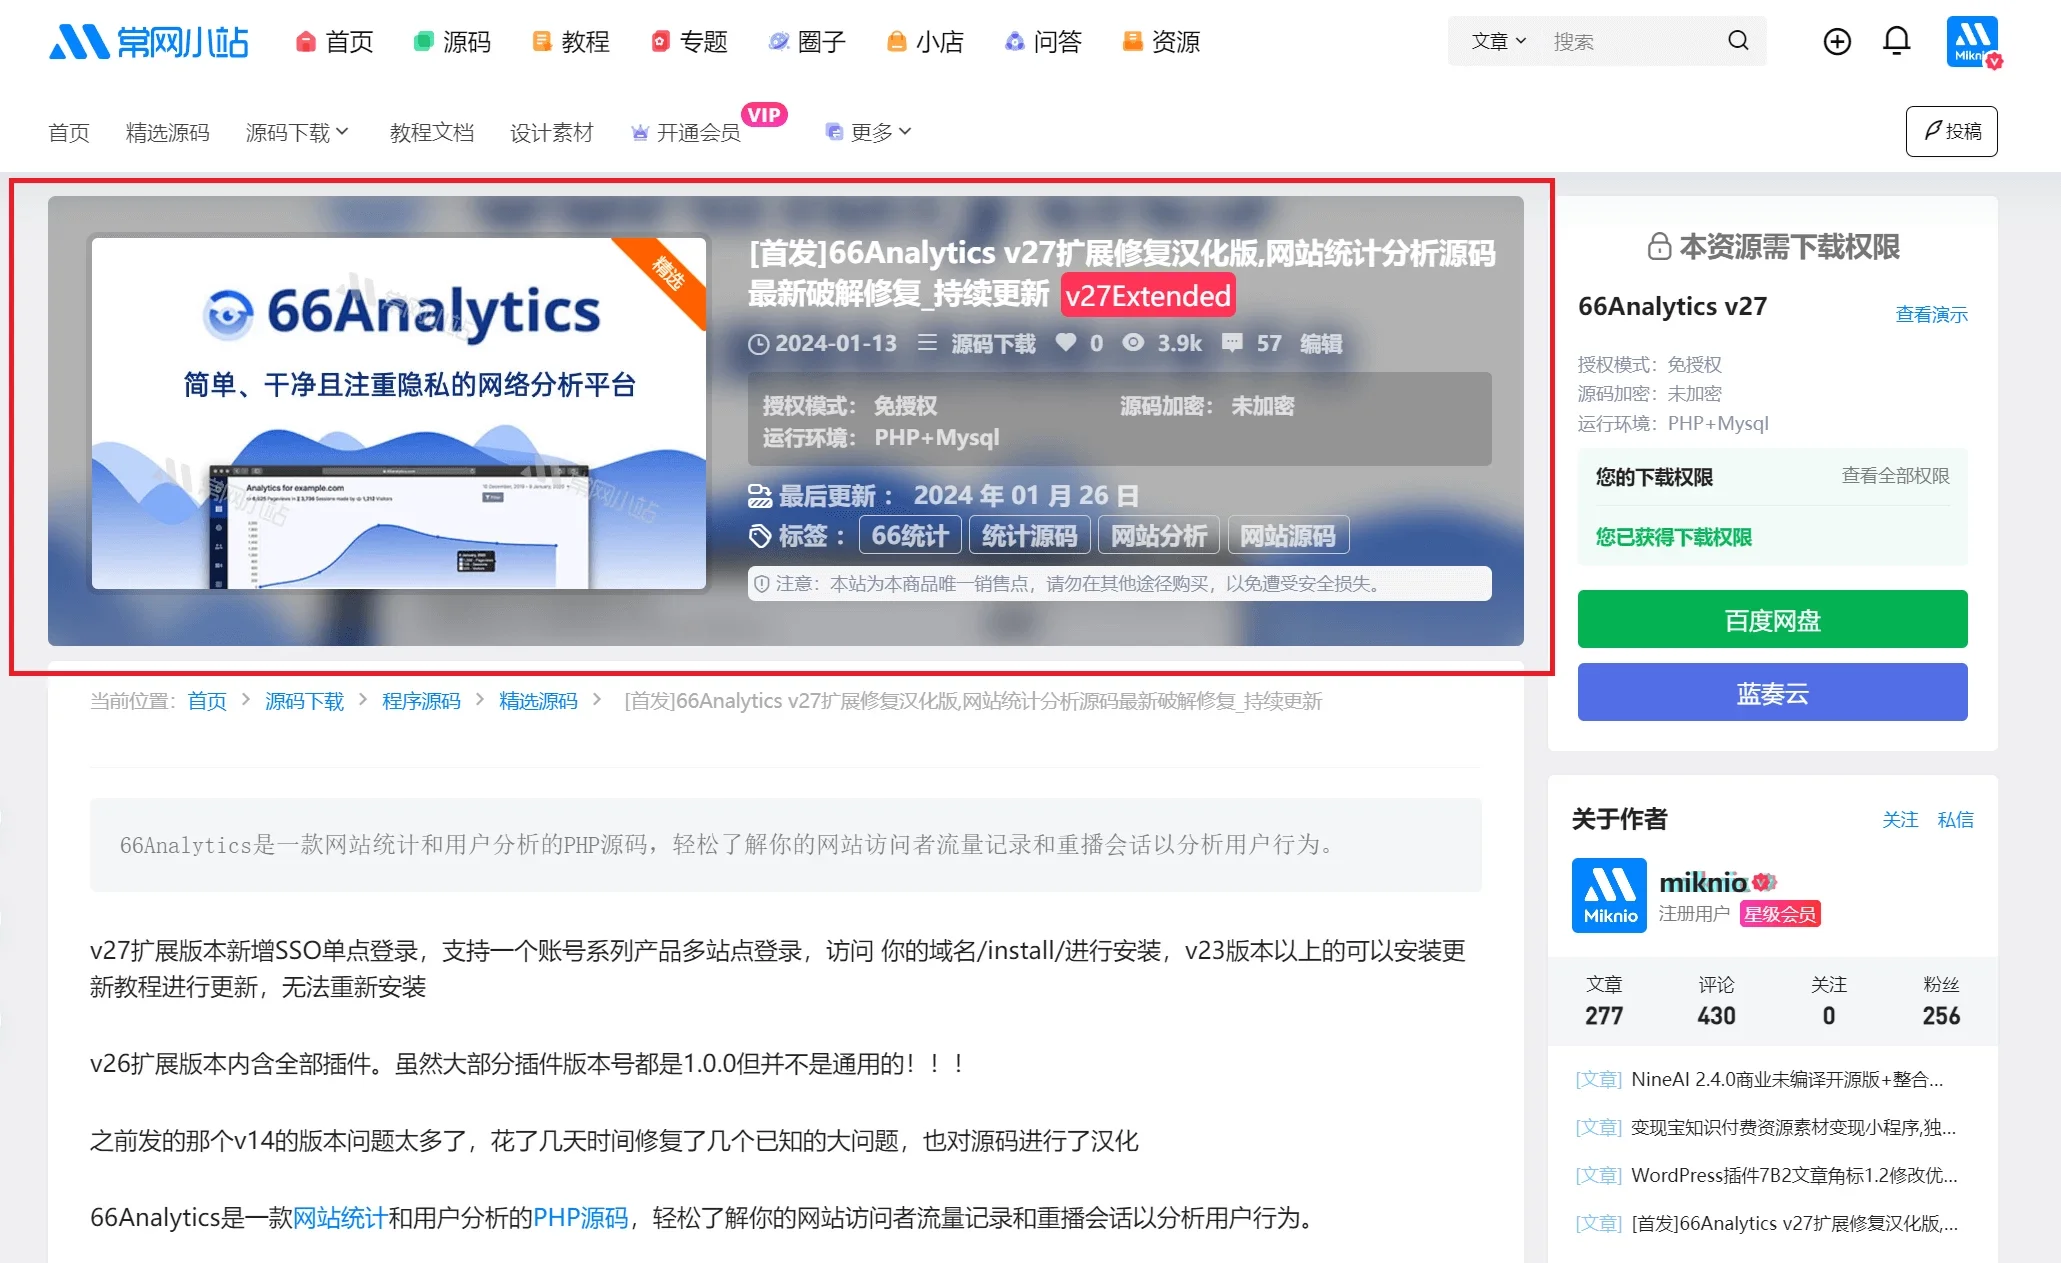Open the comments via the speech bubble icon
Viewport: 2061px width, 1263px height.
pyautogui.click(x=1233, y=343)
